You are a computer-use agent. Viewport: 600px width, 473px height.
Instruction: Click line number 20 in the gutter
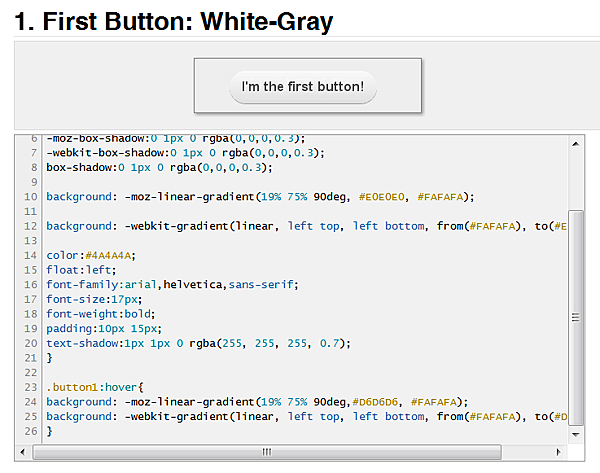[31, 343]
